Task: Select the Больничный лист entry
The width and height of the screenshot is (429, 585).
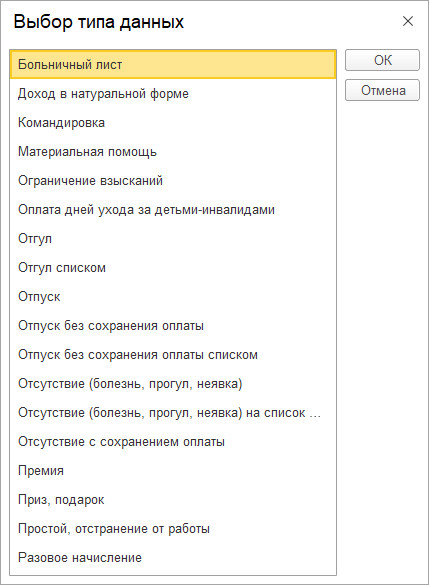Action: point(173,65)
